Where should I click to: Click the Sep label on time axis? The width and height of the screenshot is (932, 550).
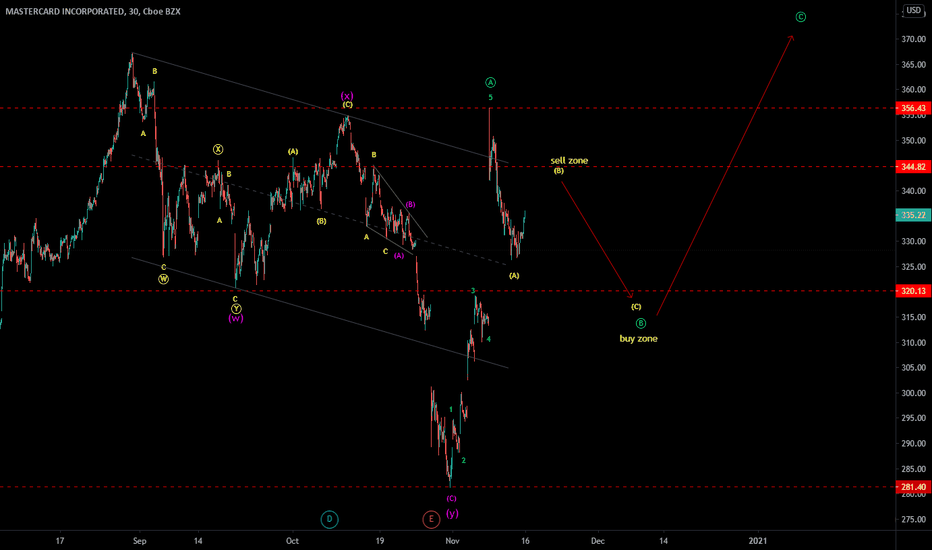click(x=140, y=541)
